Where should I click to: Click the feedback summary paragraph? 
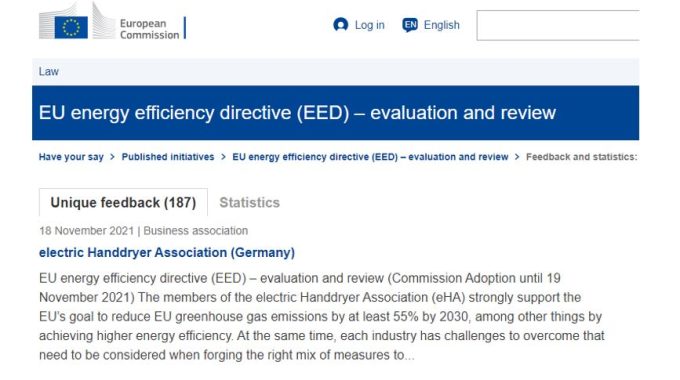[321, 317]
